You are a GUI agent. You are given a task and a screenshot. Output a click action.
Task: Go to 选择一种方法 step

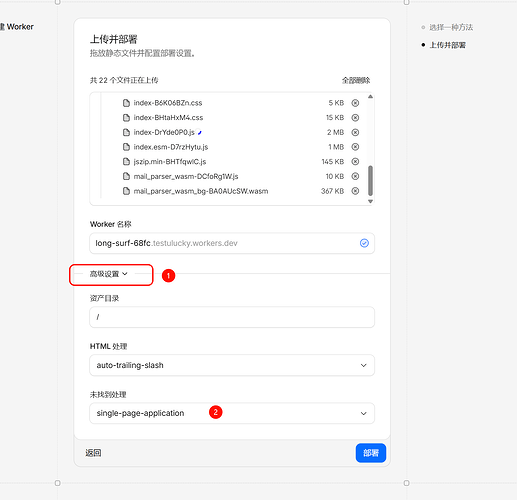tap(451, 27)
